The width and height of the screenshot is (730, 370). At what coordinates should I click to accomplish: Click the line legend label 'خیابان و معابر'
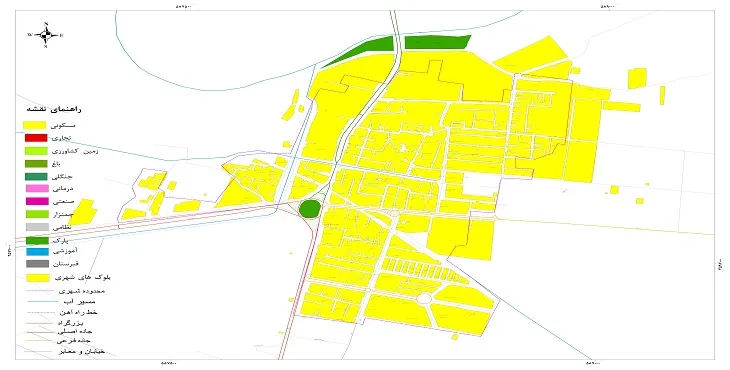tap(81, 351)
